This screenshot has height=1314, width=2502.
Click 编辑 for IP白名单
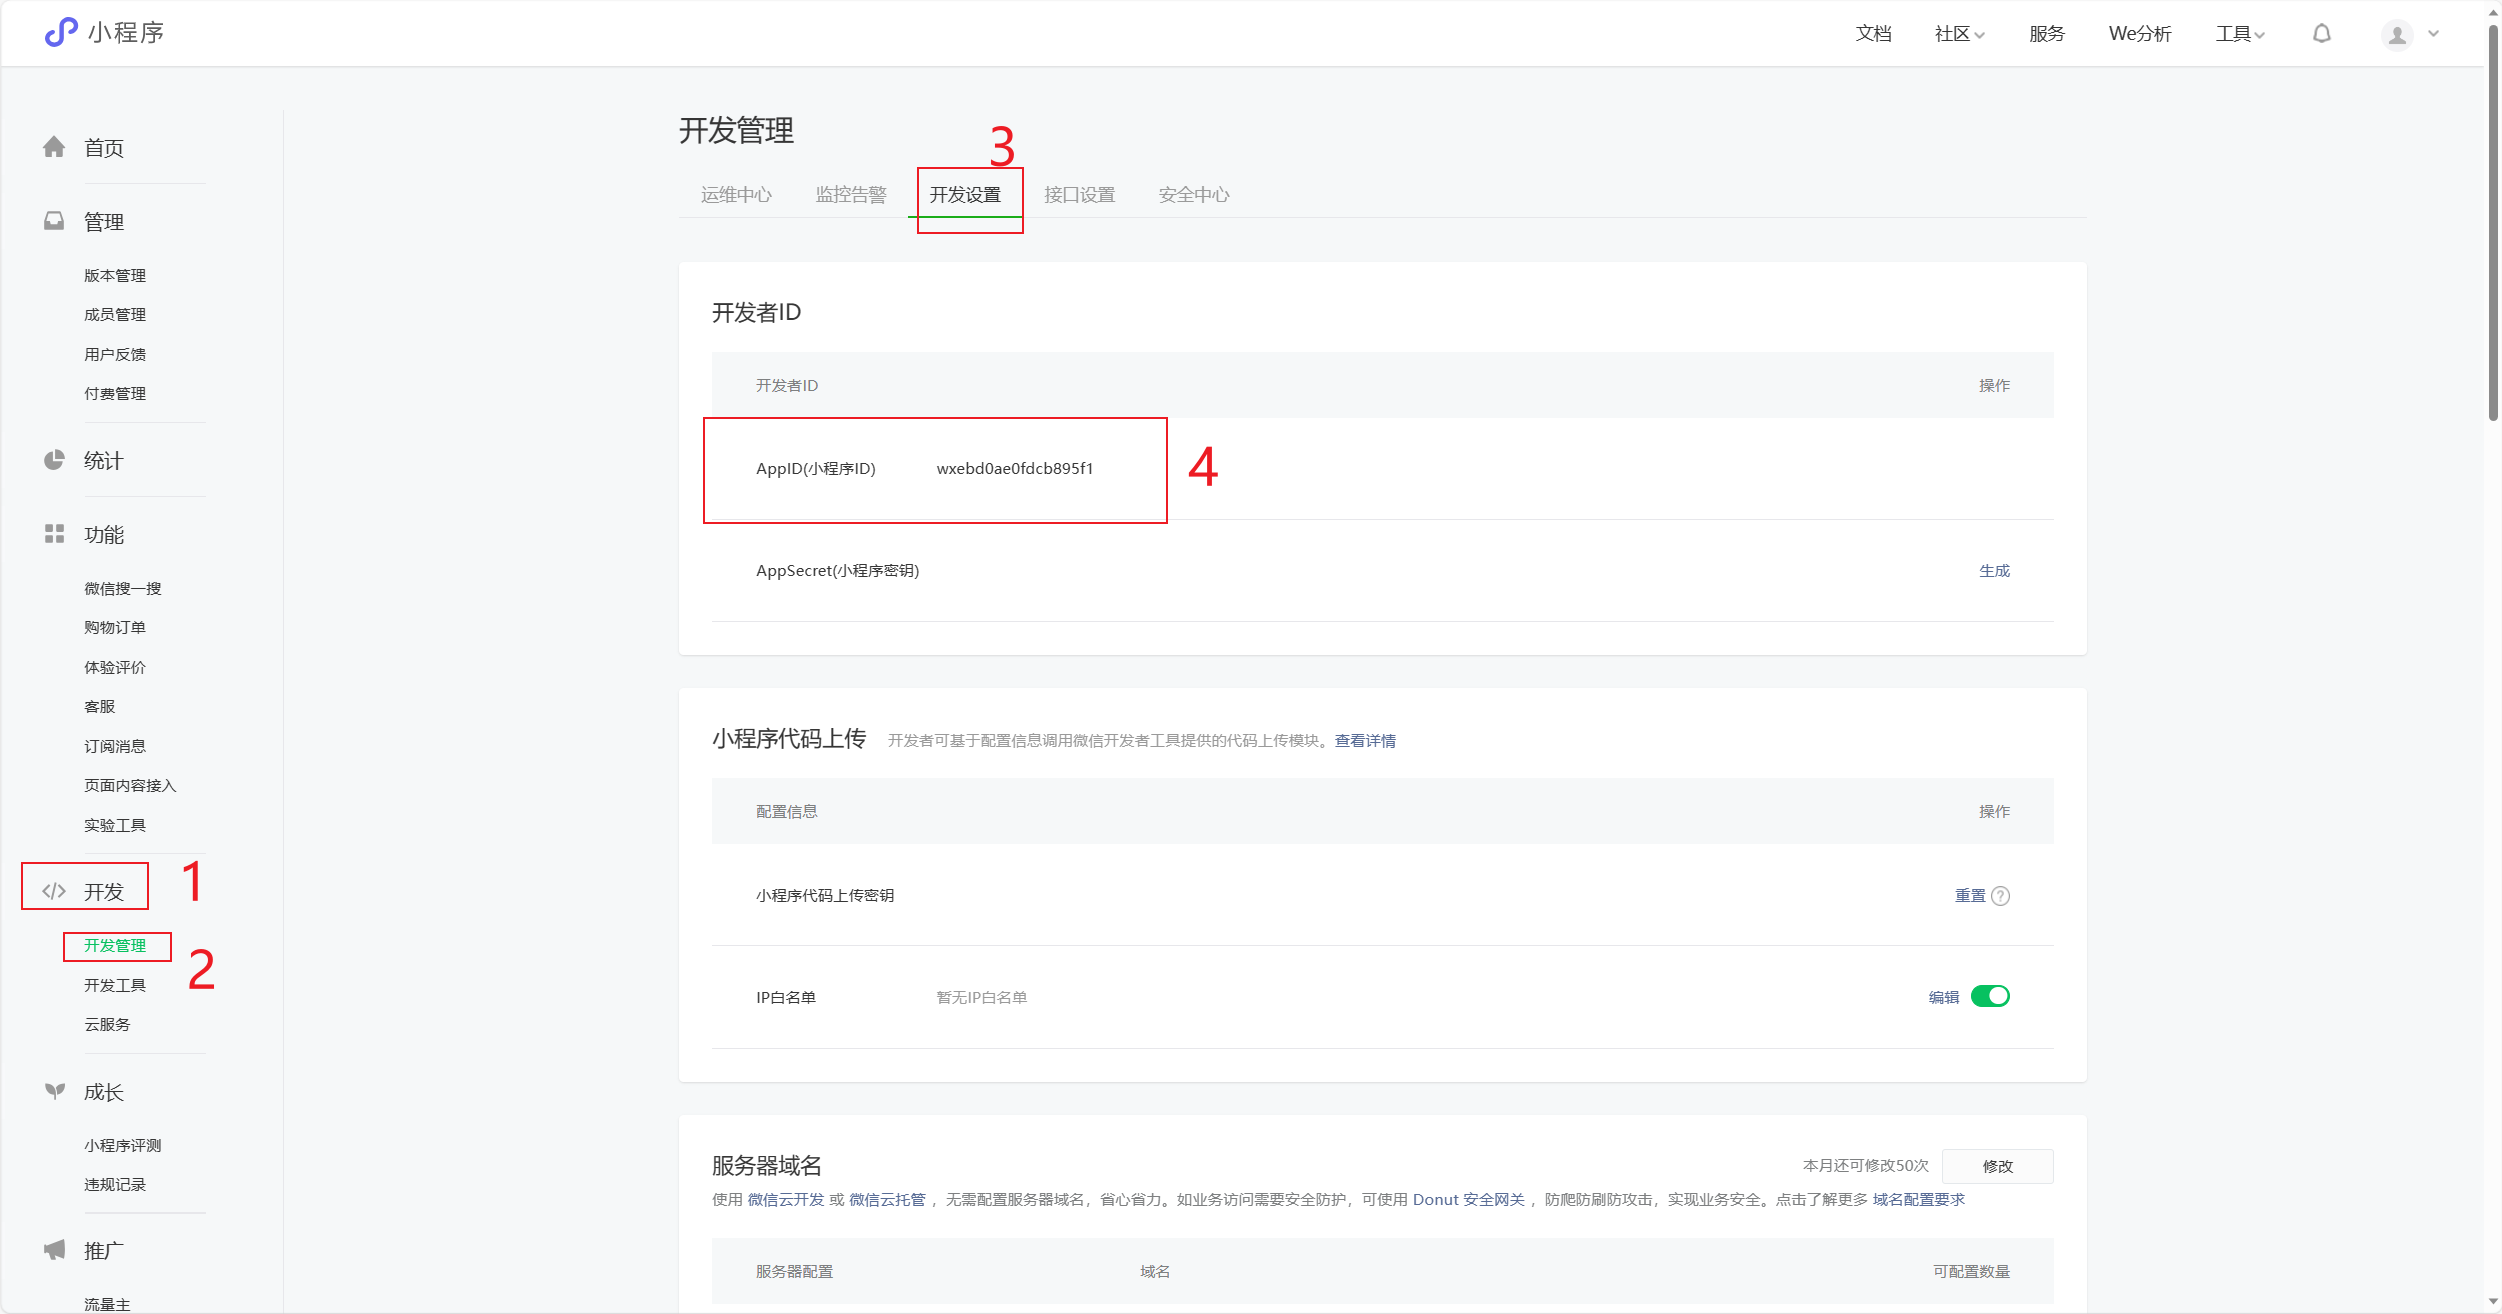pos(1944,998)
